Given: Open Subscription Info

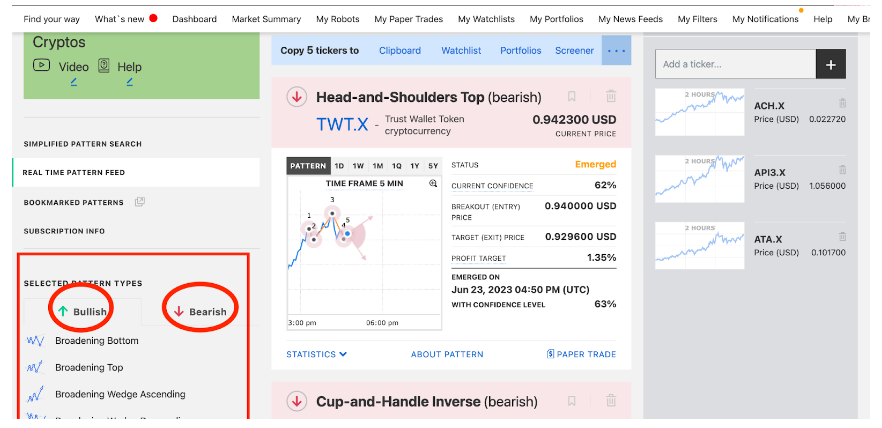Looking at the screenshot, I should pos(64,231).
